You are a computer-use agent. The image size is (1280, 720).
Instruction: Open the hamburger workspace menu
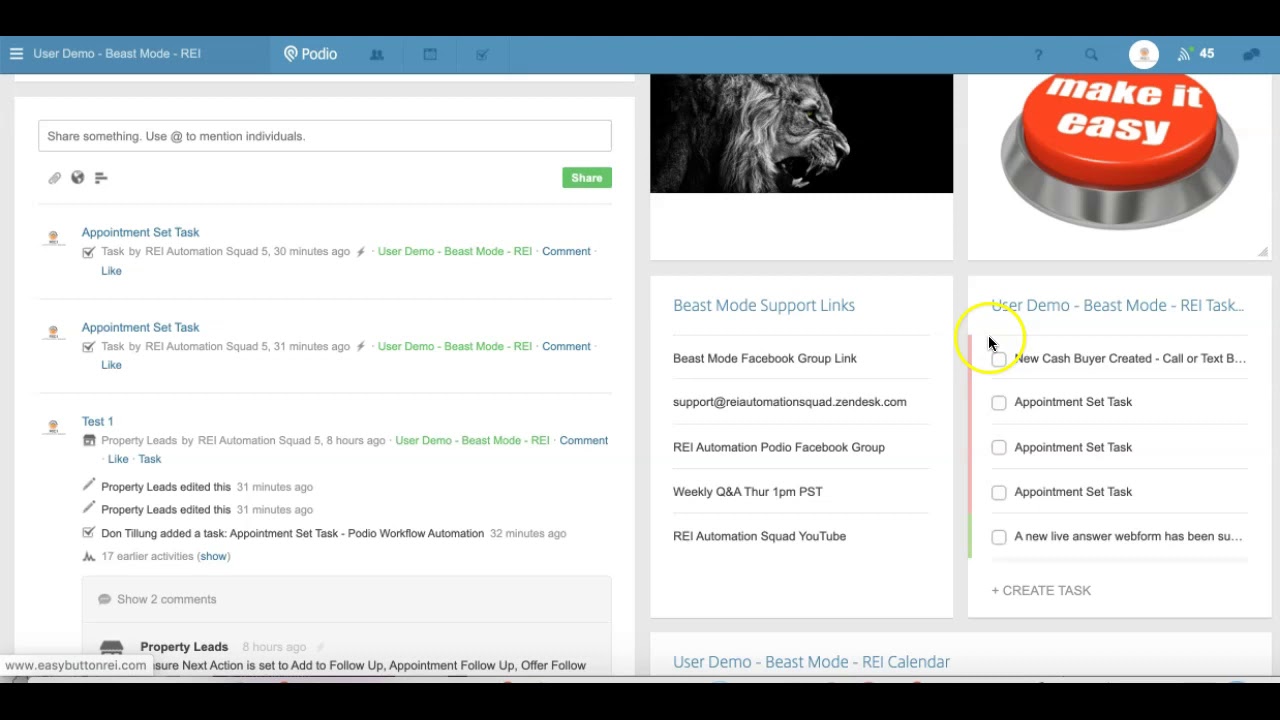[x=16, y=54]
